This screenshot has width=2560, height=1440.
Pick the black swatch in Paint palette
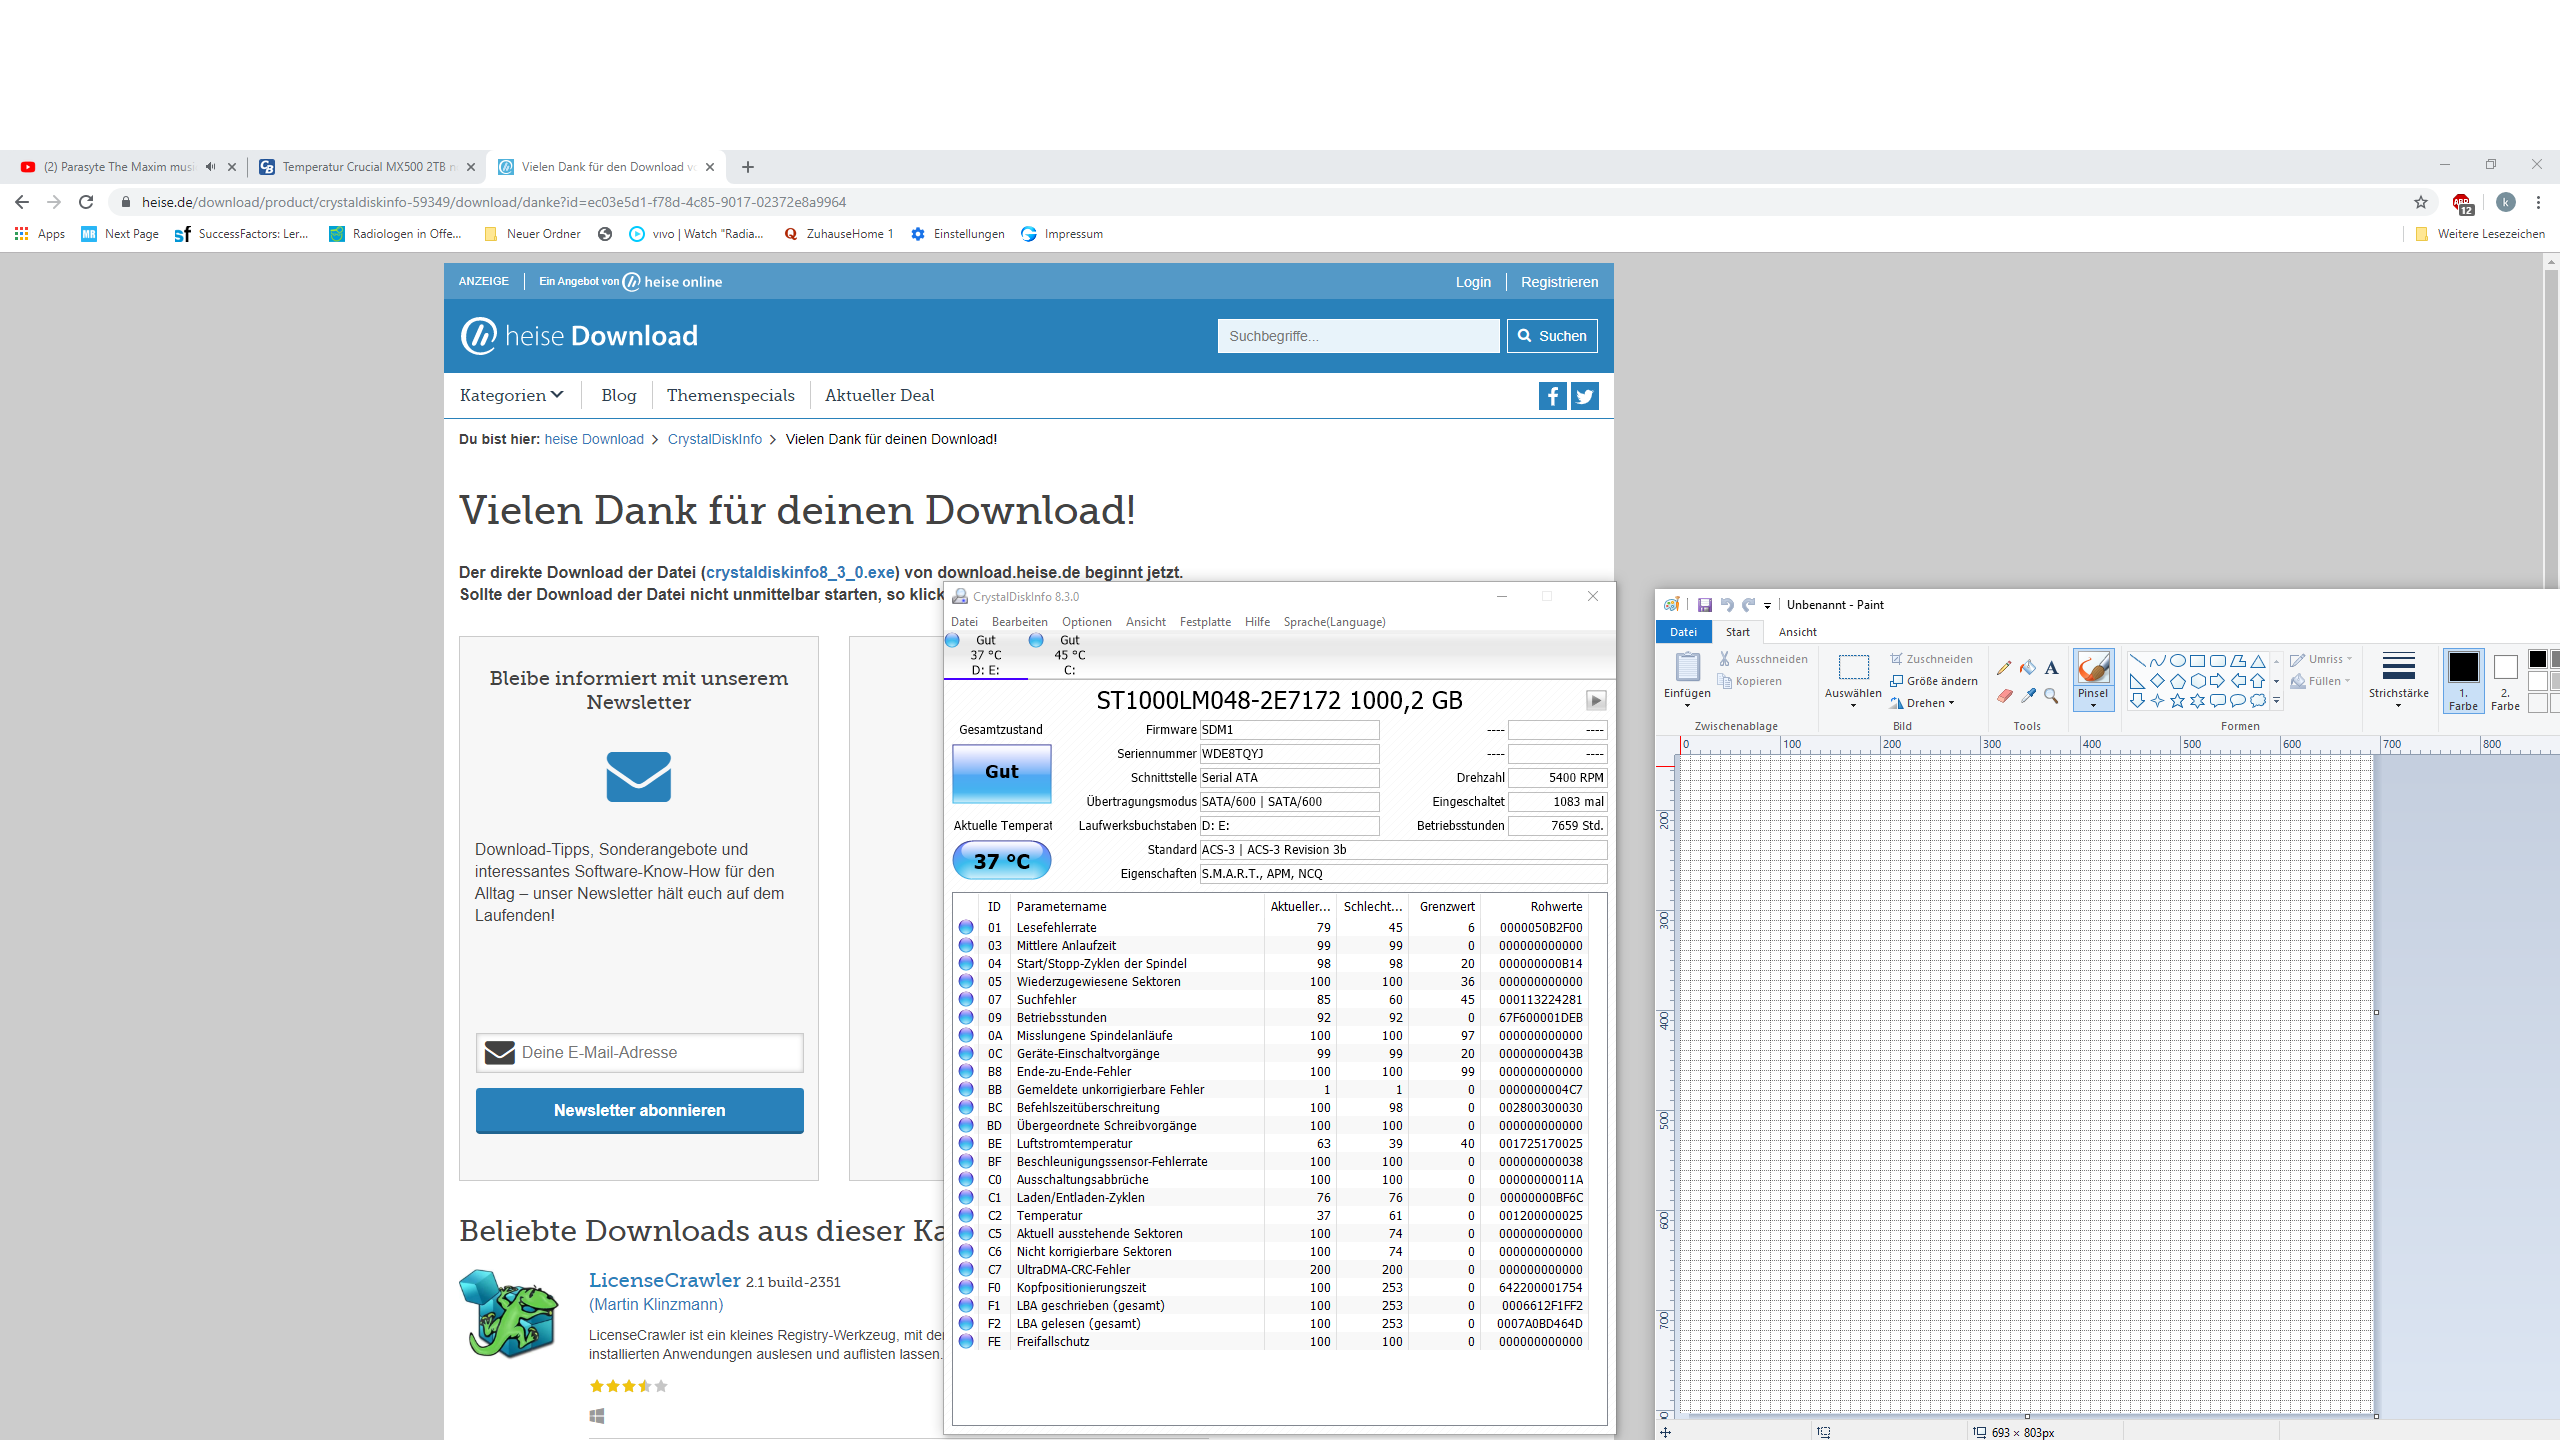[2538, 659]
